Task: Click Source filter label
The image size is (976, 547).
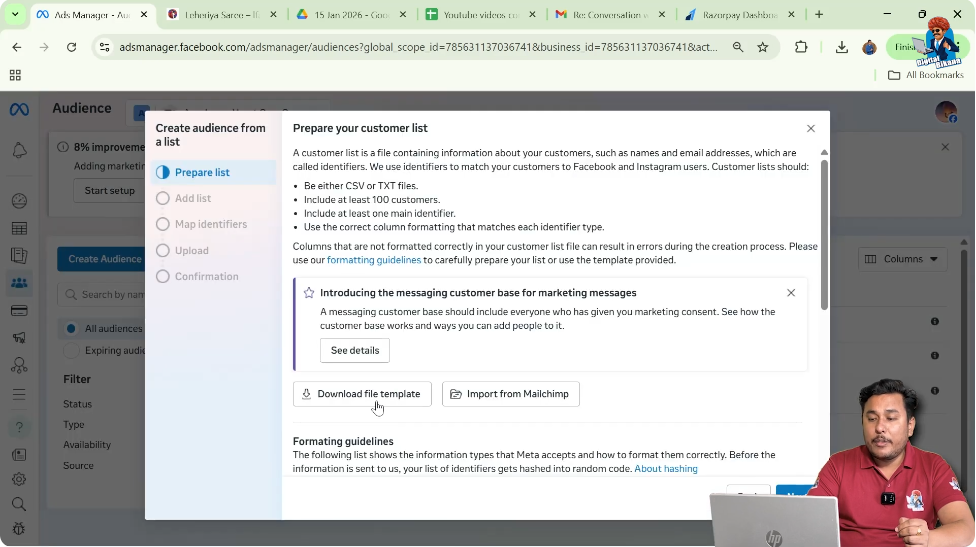Action: [78, 465]
